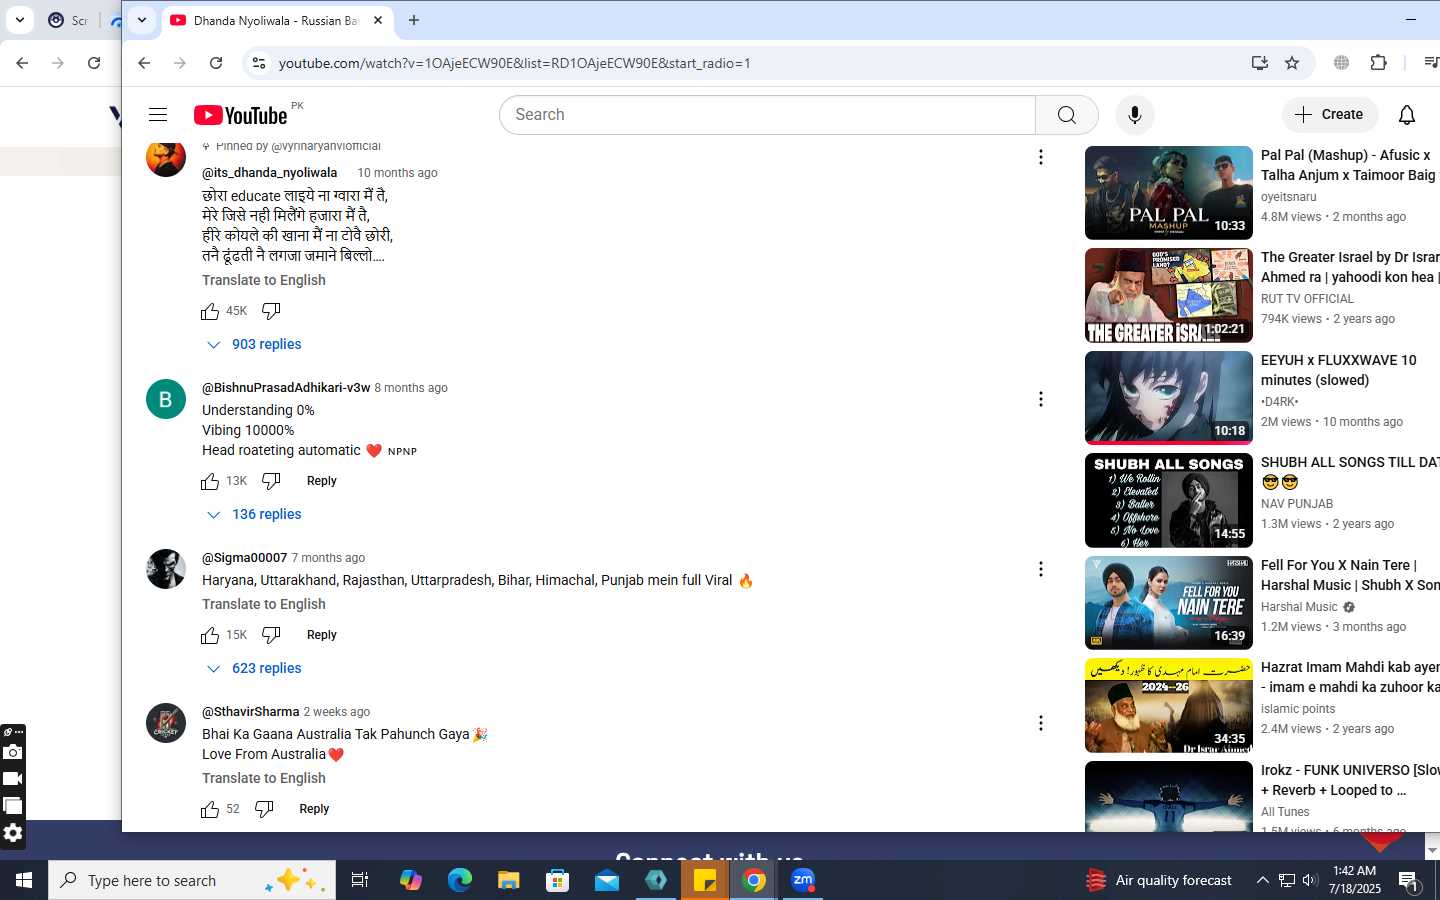
Task: Translate the pinned Hindi comment to English
Action: tap(264, 280)
